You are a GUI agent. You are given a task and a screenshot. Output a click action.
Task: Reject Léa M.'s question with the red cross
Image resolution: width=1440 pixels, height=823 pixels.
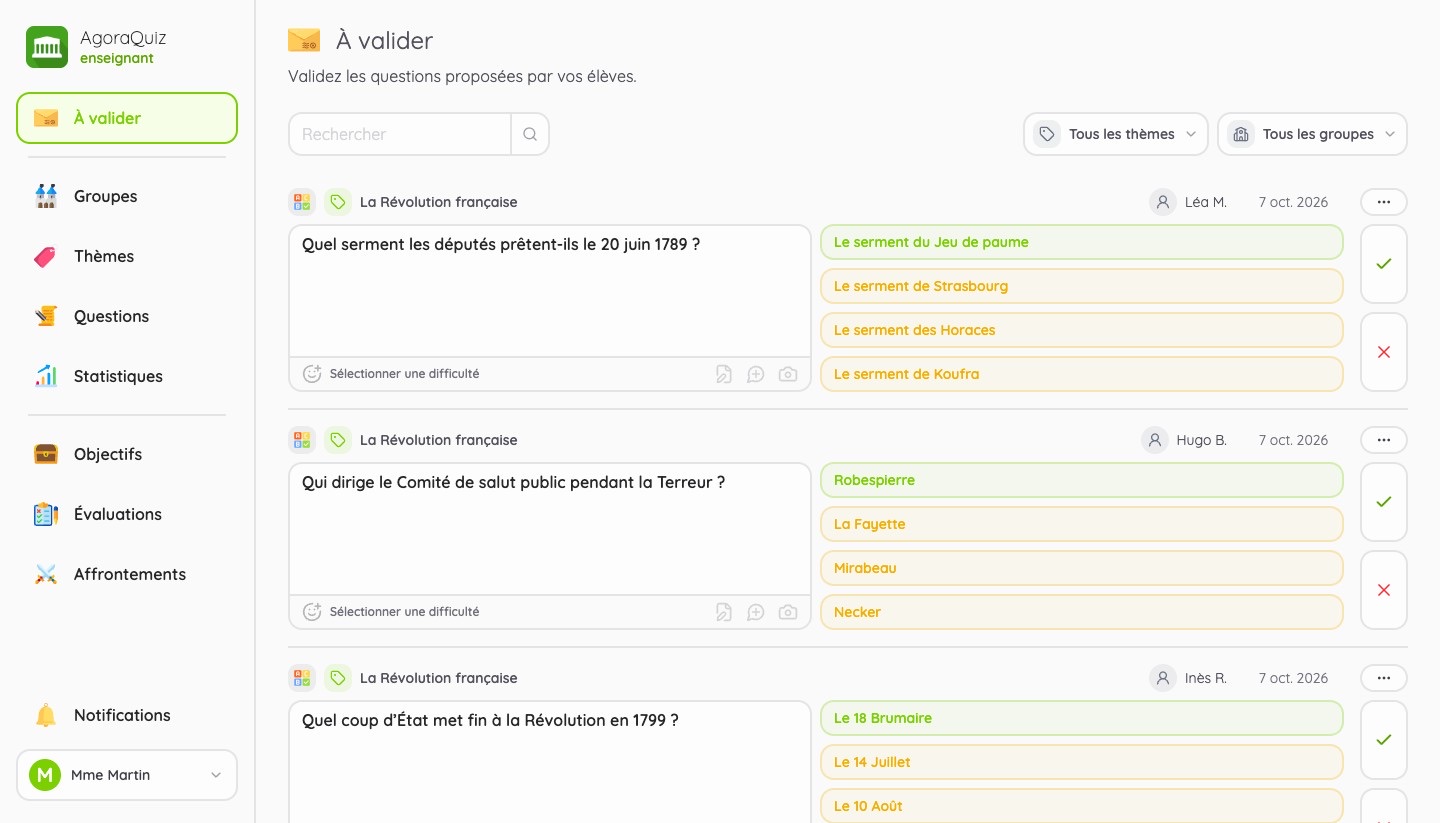1384,352
